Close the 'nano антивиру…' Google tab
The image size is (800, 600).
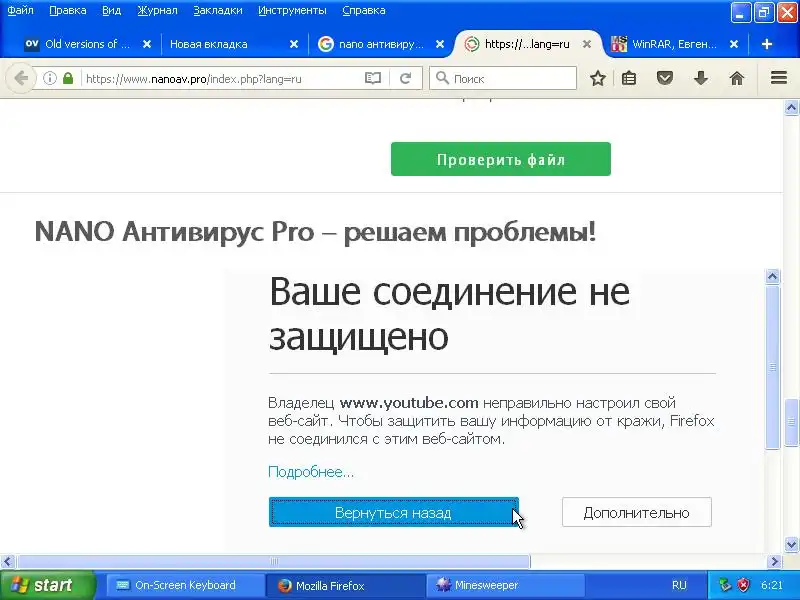click(x=440, y=44)
